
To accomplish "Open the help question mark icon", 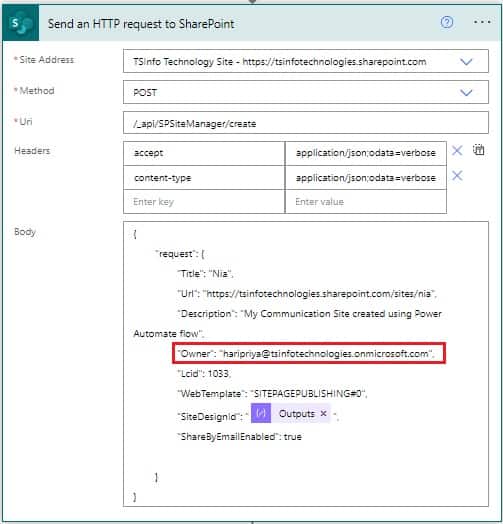I will pyautogui.click(x=447, y=22).
